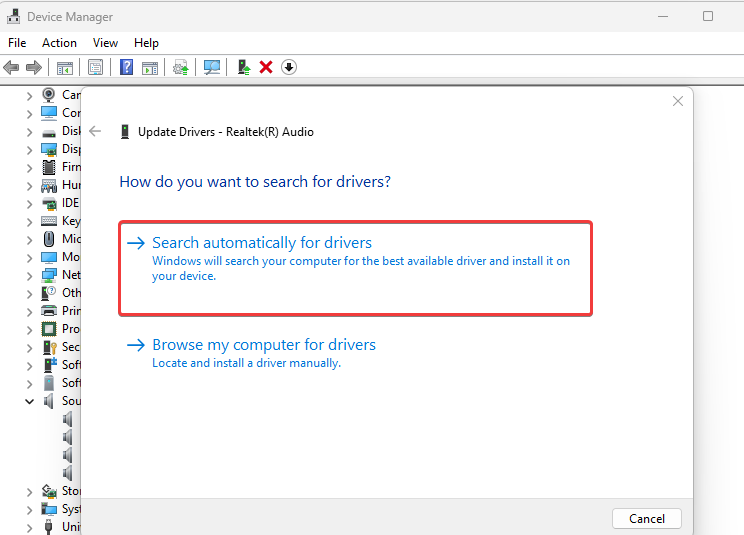
Task: Click the Device Manager title bar icon
Action: (13, 16)
